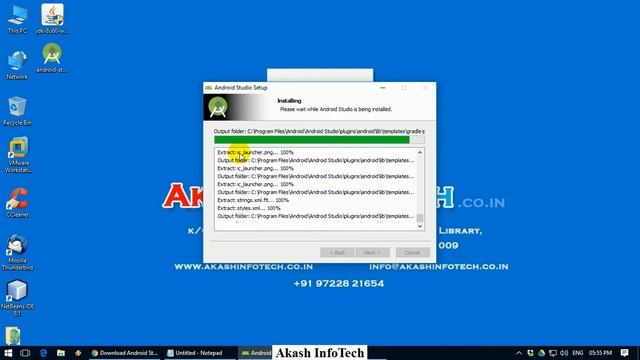
Task: Select the android-studio installer desktop icon
Action: point(51,58)
